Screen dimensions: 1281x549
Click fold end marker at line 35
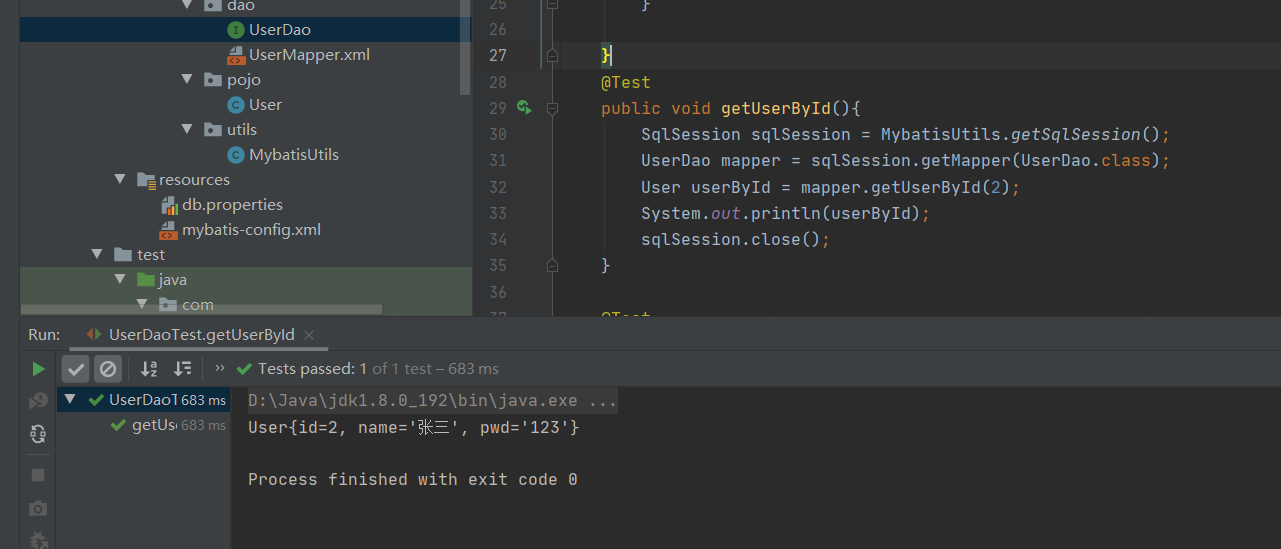click(x=551, y=265)
